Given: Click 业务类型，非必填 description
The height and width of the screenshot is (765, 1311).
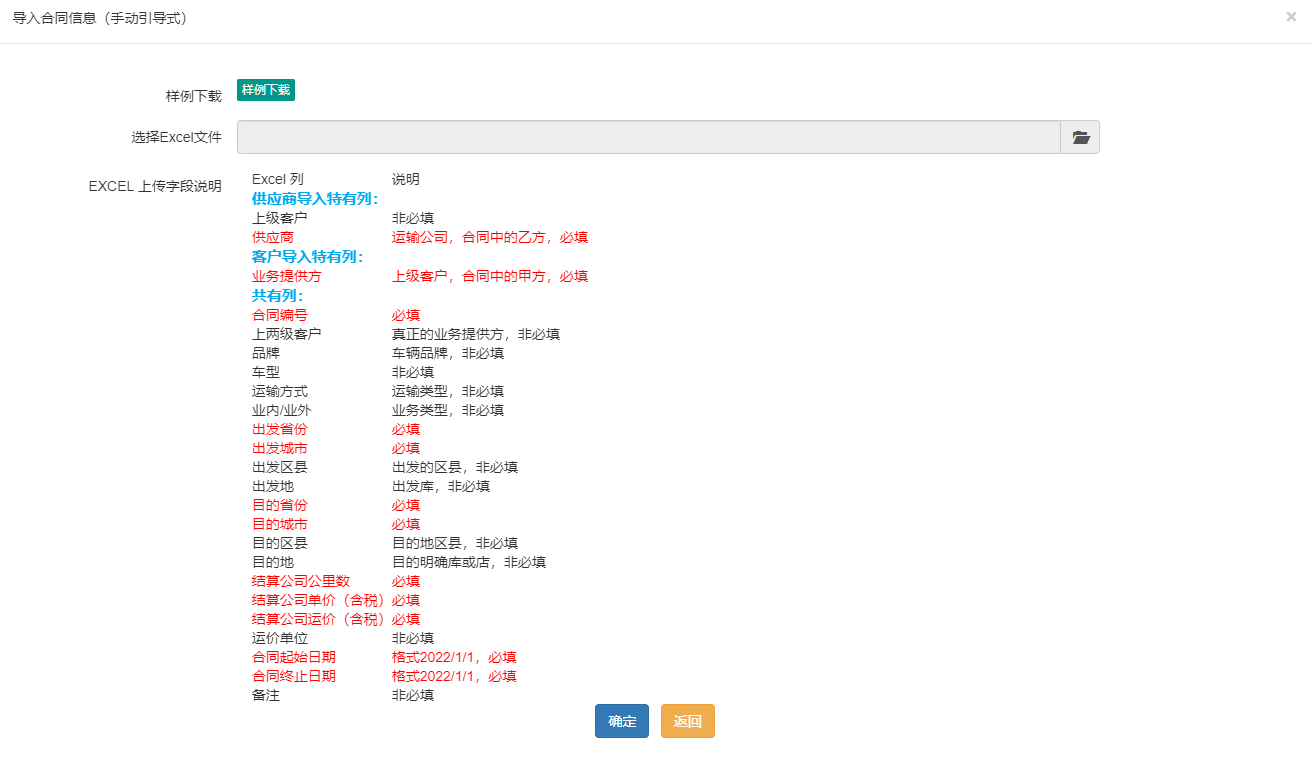Looking at the screenshot, I should pyautogui.click(x=448, y=410).
